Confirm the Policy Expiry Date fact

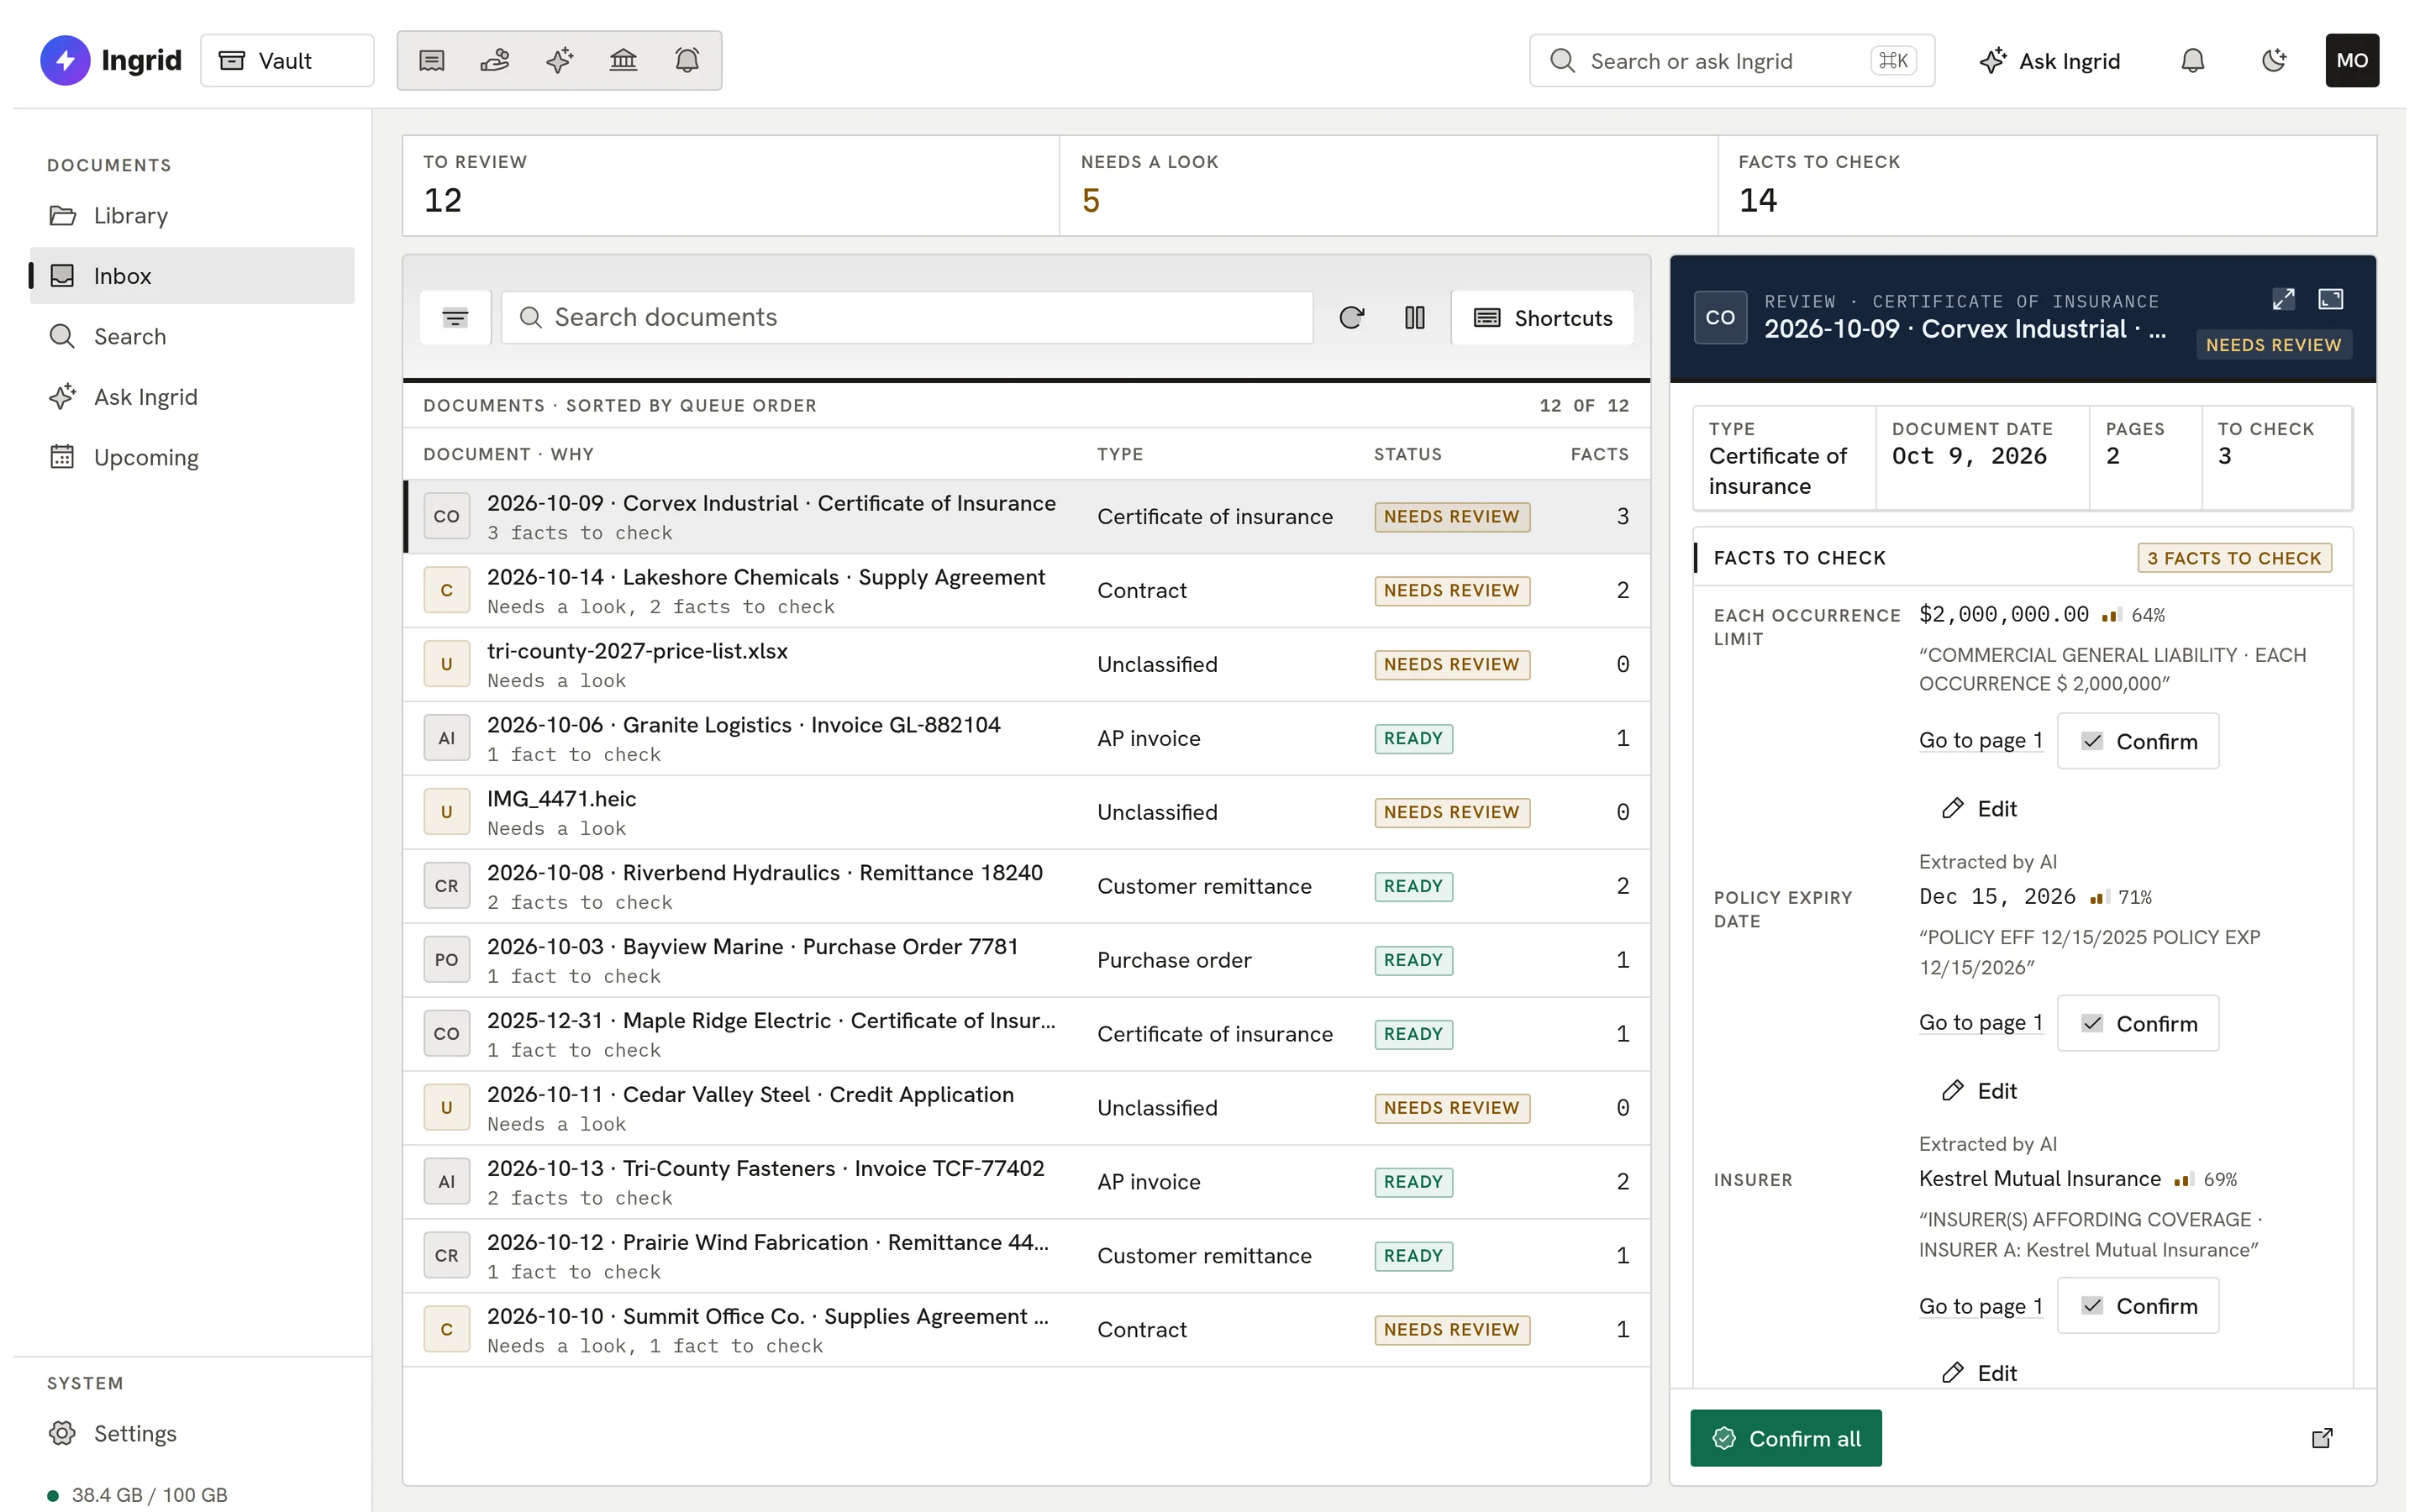click(x=2138, y=1023)
